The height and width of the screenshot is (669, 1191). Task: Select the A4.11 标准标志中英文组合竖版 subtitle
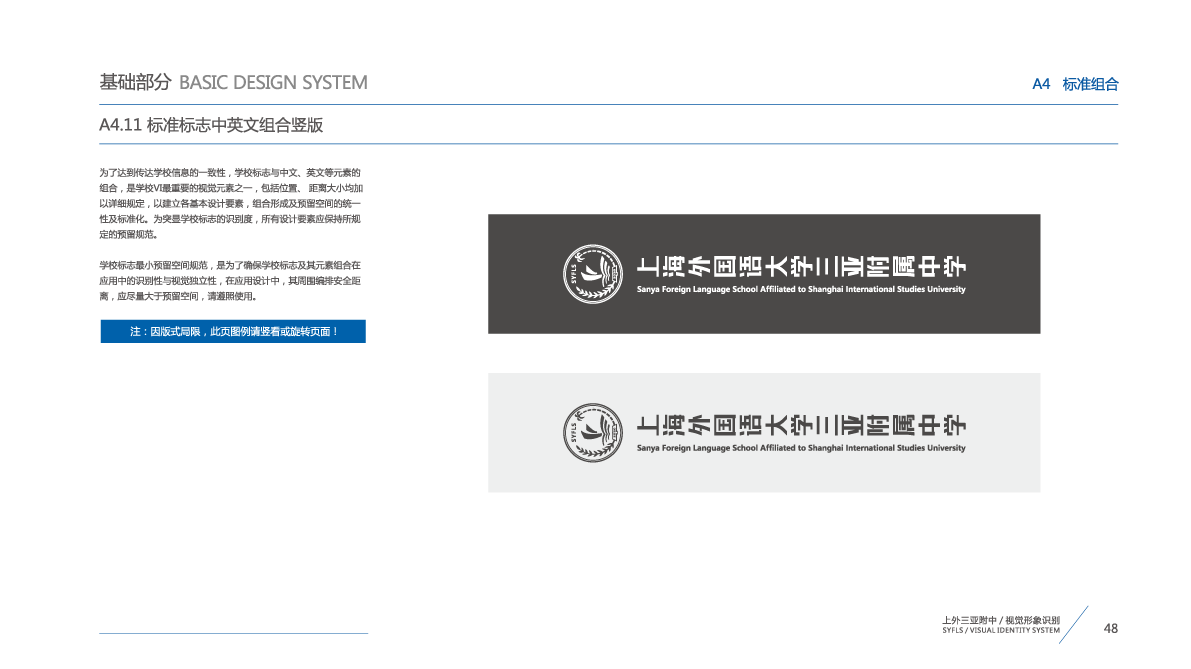pos(211,125)
